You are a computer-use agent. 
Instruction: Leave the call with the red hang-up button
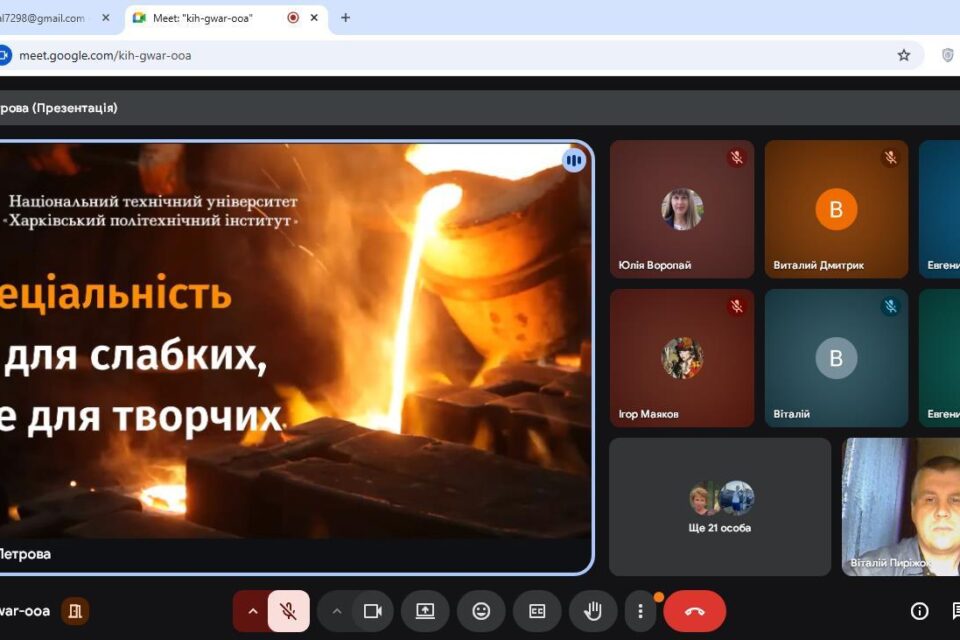pos(695,611)
